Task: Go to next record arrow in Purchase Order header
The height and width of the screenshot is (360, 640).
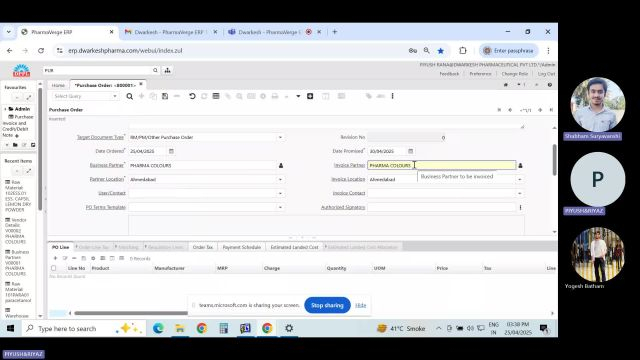Action: coord(540,110)
